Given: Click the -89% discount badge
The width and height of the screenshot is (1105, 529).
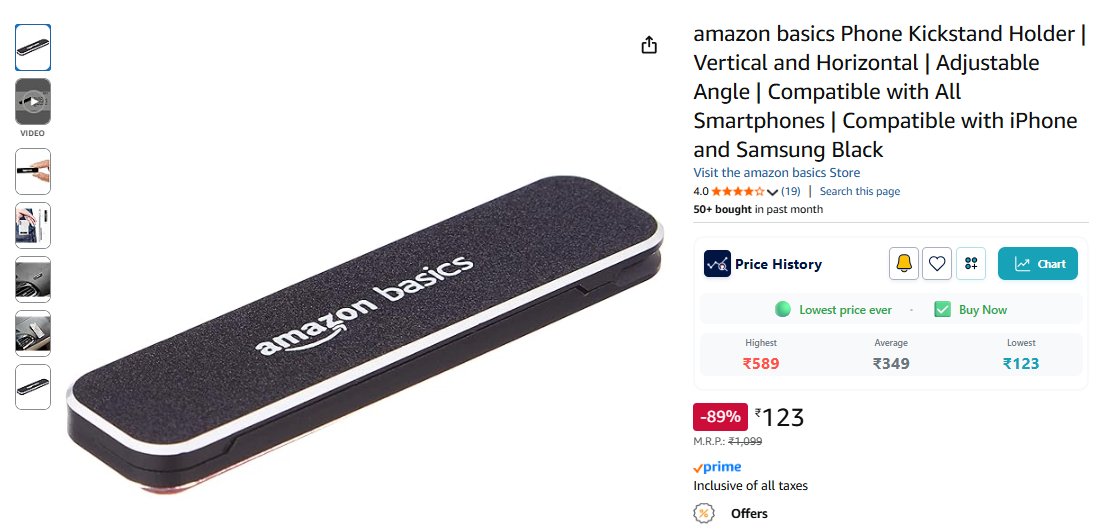Looking at the screenshot, I should point(720,416).
